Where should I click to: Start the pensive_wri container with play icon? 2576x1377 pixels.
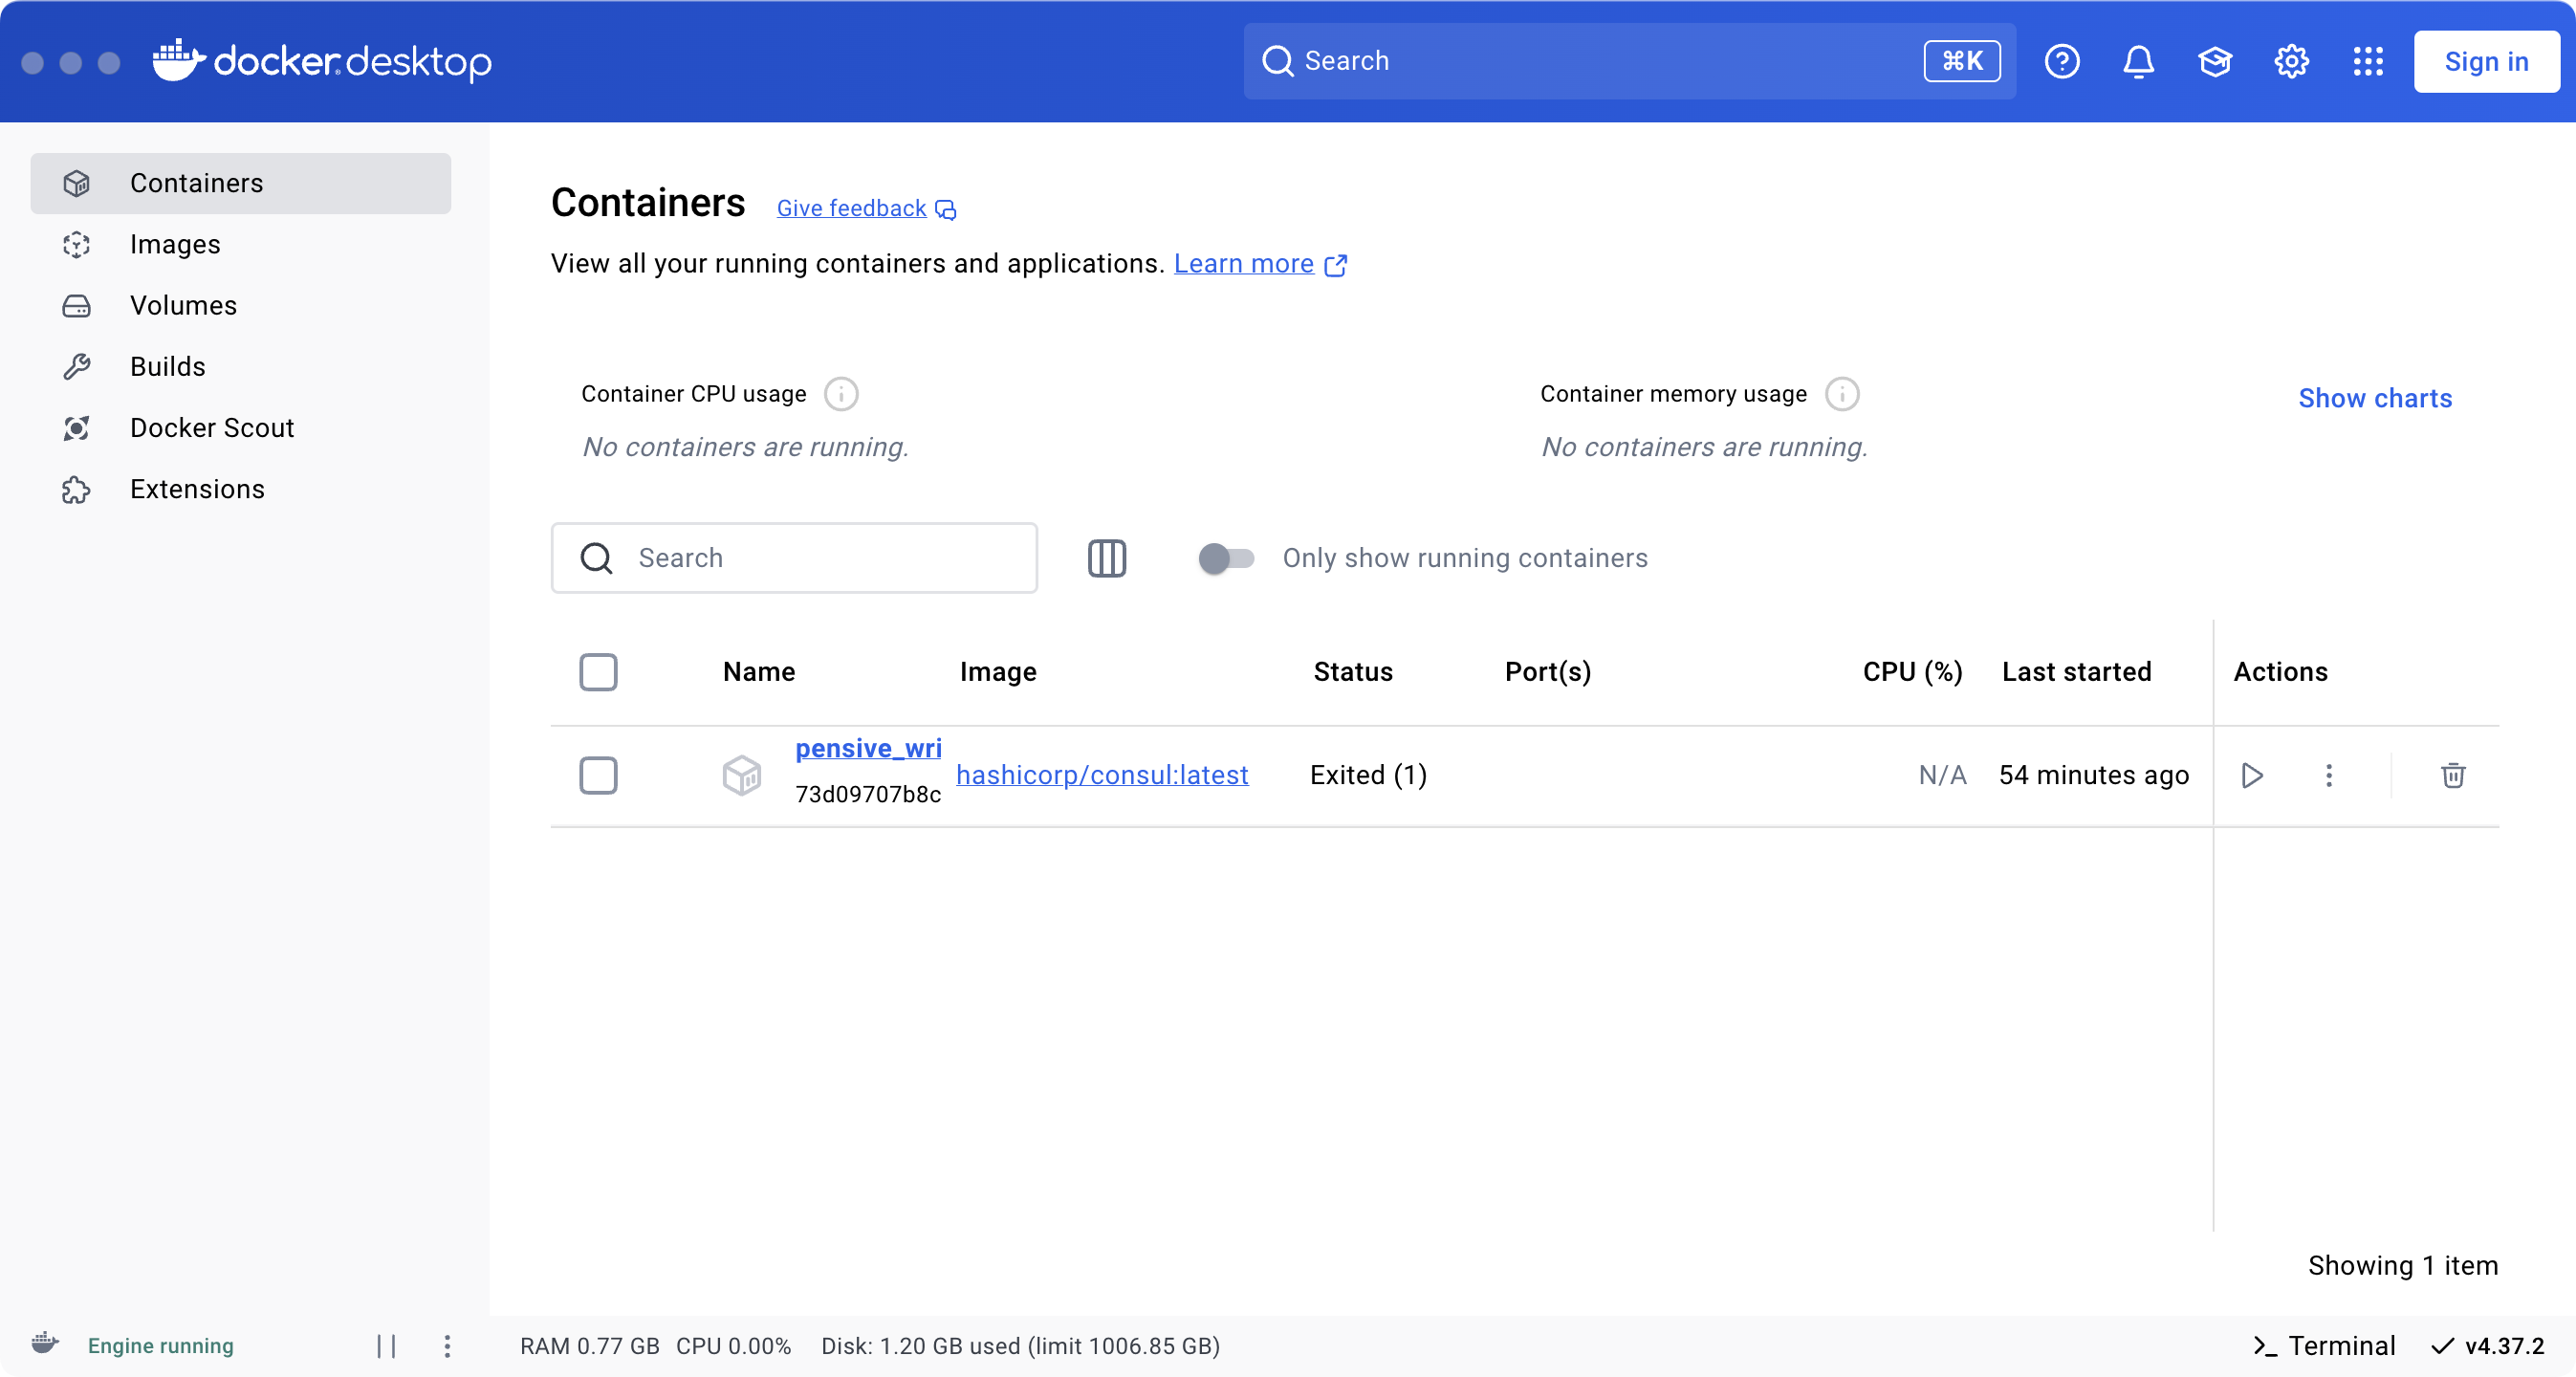point(2252,775)
